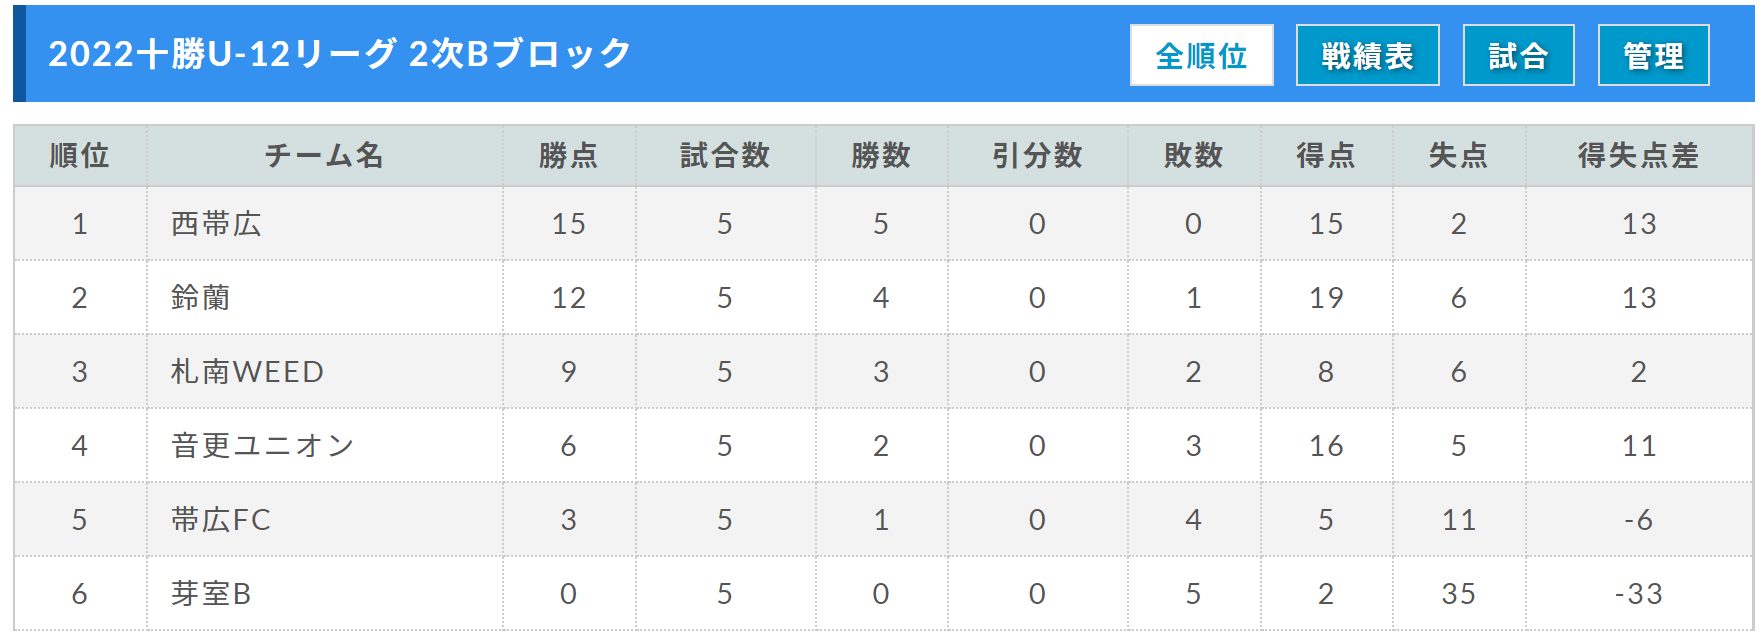Viewport: 1762px width, 642px height.
Task: Click the league title 2022十勝U-12リーグ 2次Bブロック
Action: [340, 54]
